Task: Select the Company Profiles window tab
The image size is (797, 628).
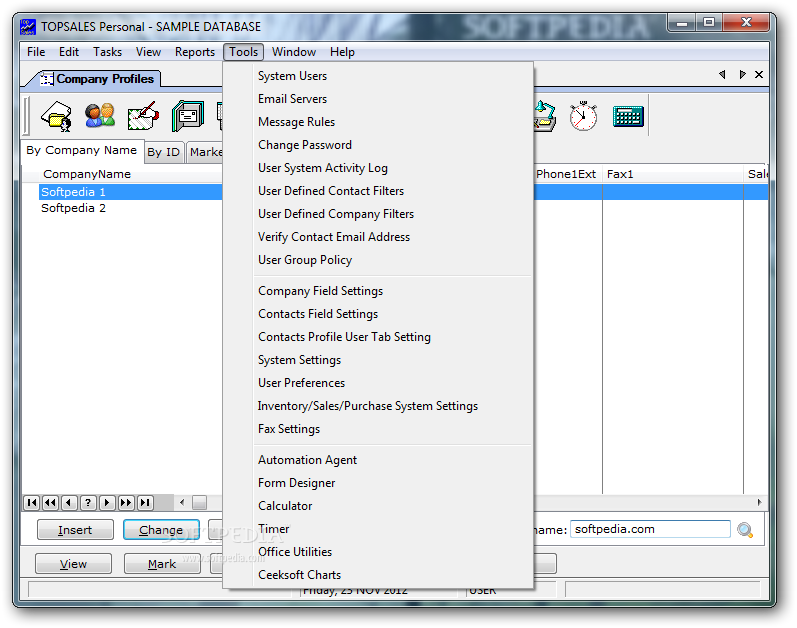Action: [x=98, y=79]
